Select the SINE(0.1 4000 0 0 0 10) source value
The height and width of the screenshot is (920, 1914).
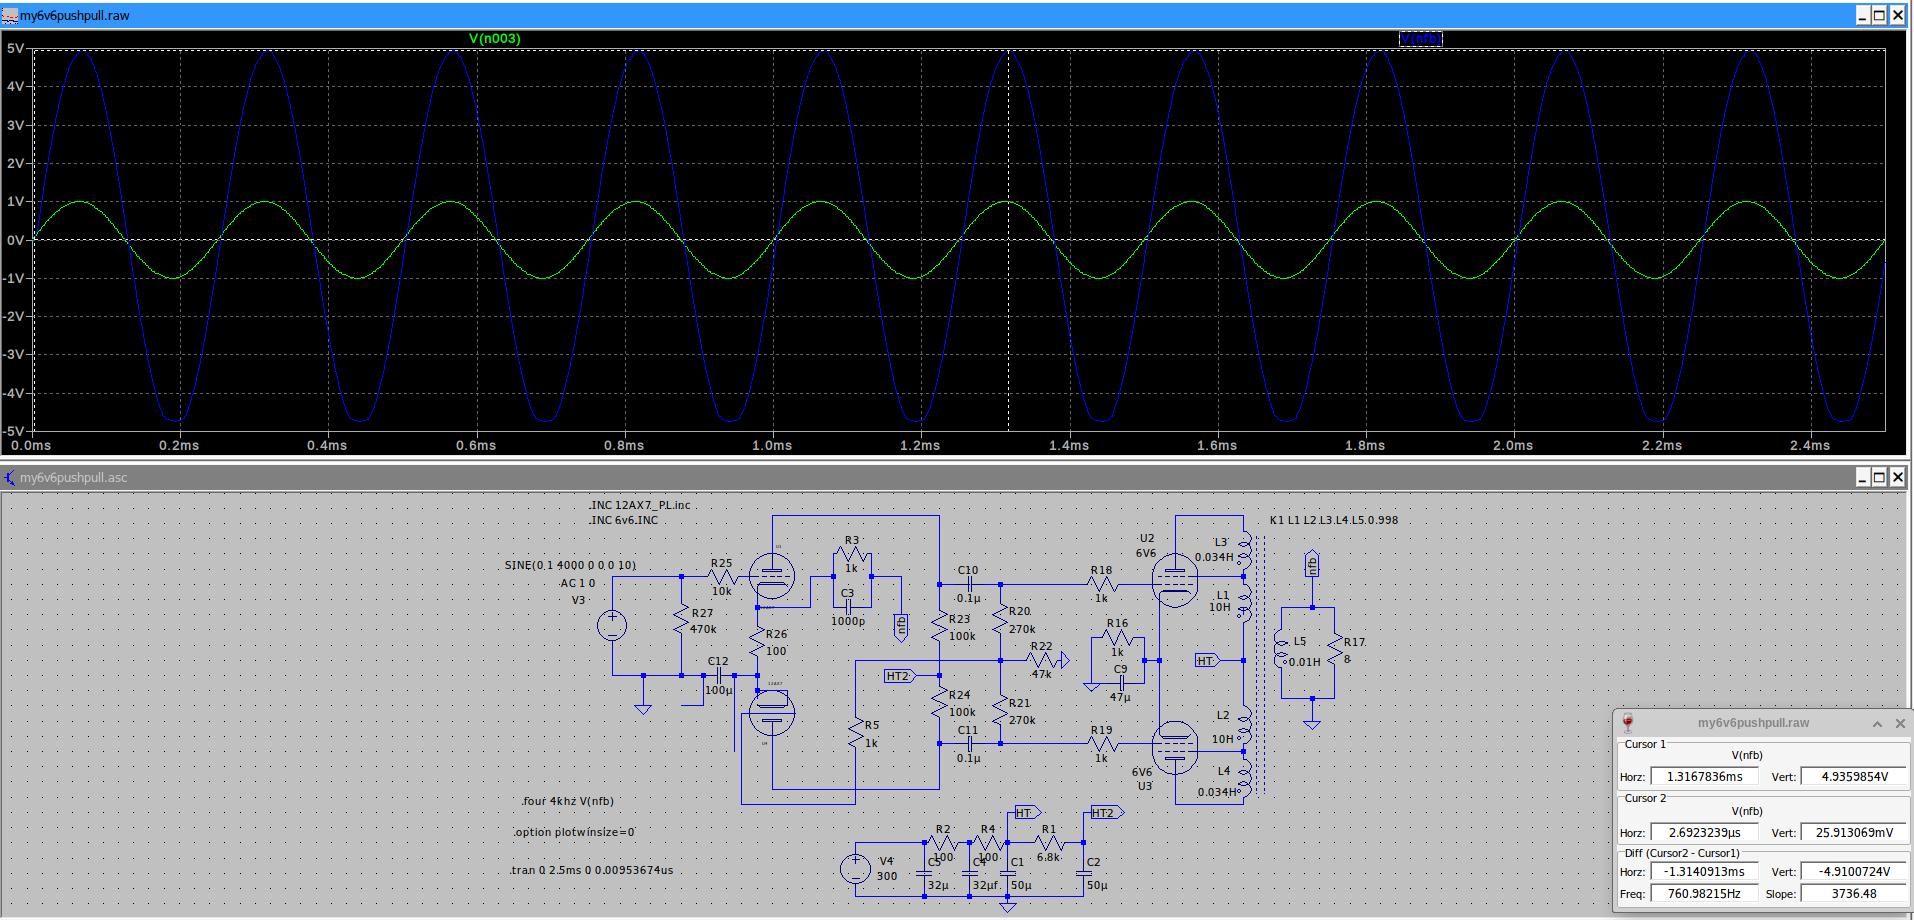pos(570,565)
